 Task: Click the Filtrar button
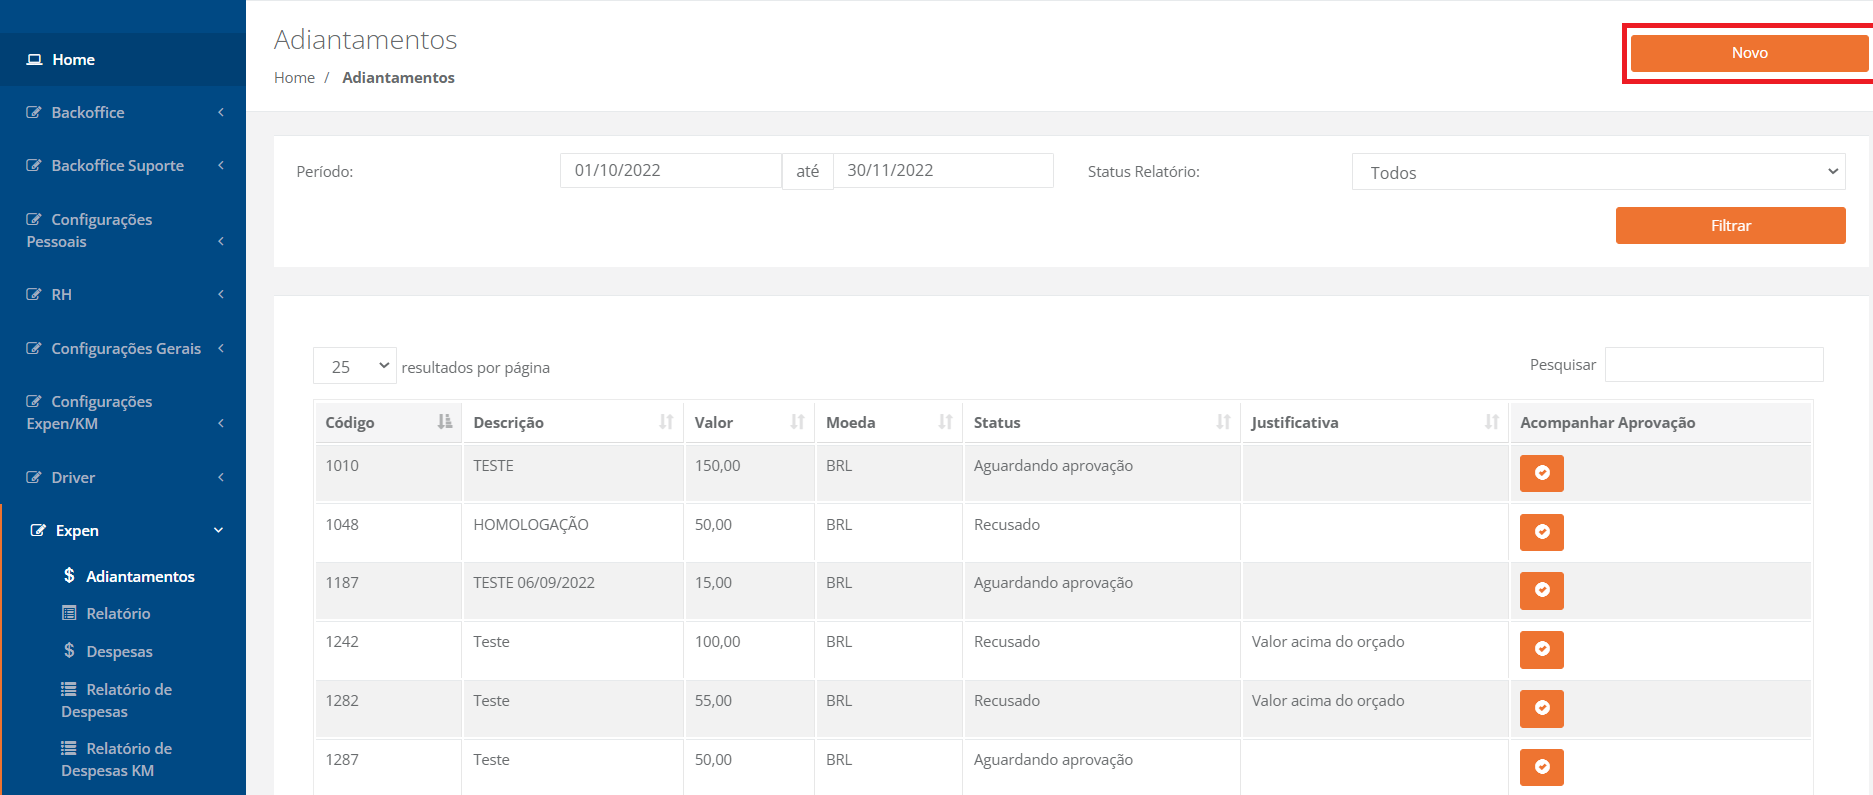coord(1730,226)
